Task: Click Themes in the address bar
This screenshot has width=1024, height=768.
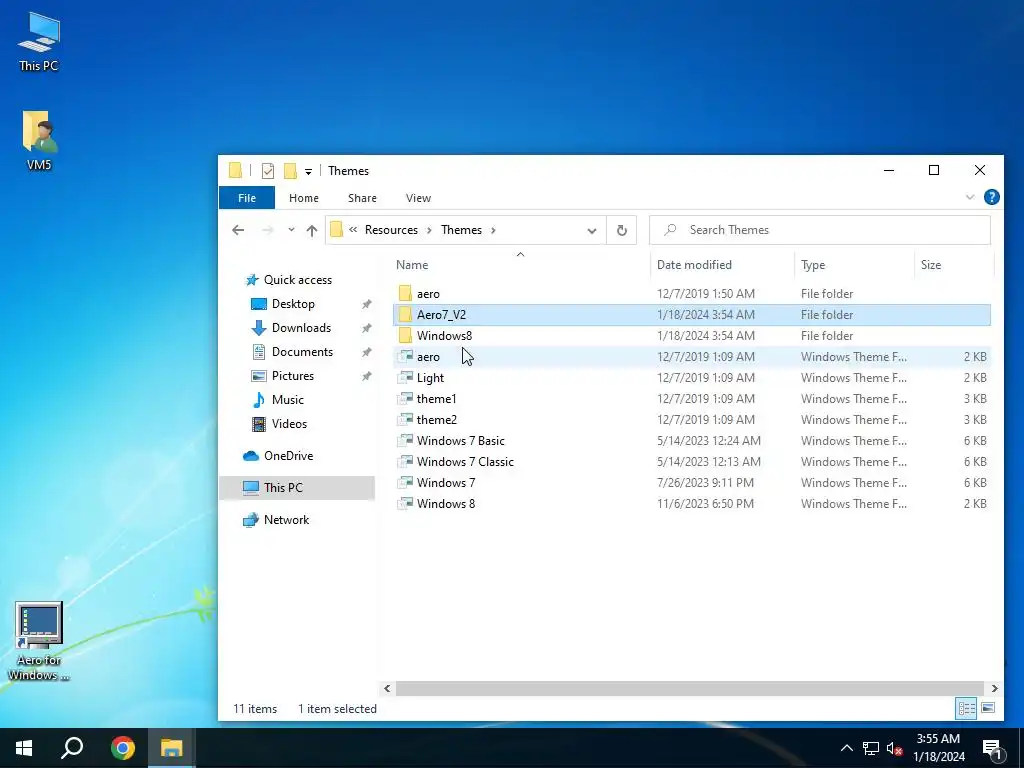Action: pyautogui.click(x=461, y=230)
